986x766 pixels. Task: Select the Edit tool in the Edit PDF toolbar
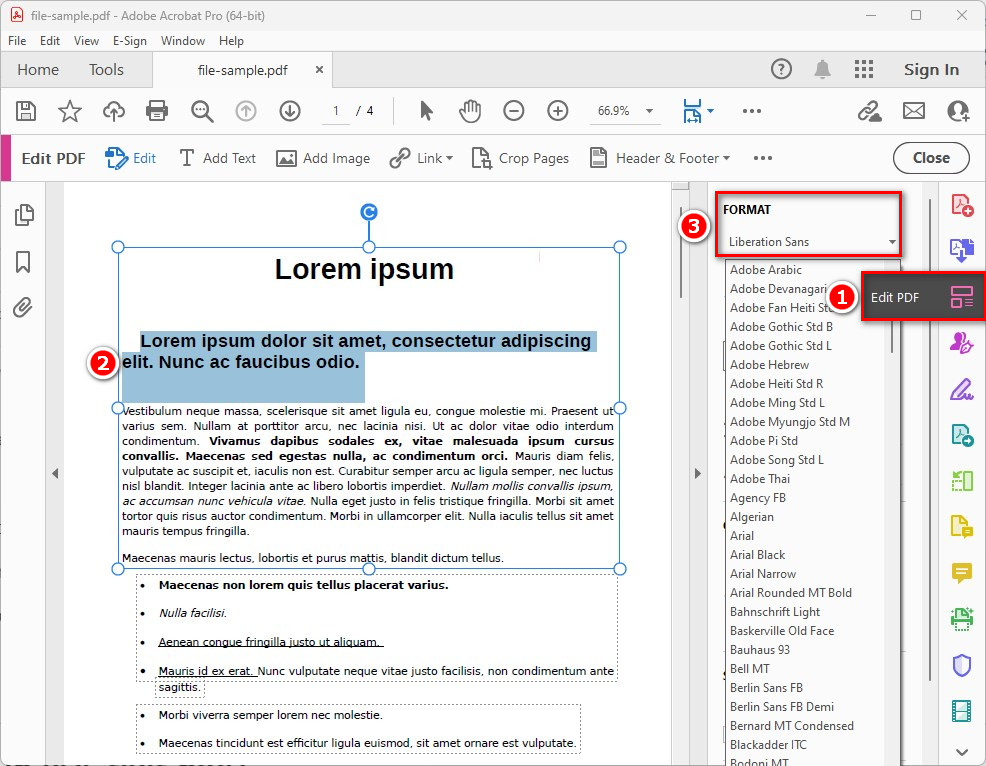pyautogui.click(x=131, y=157)
